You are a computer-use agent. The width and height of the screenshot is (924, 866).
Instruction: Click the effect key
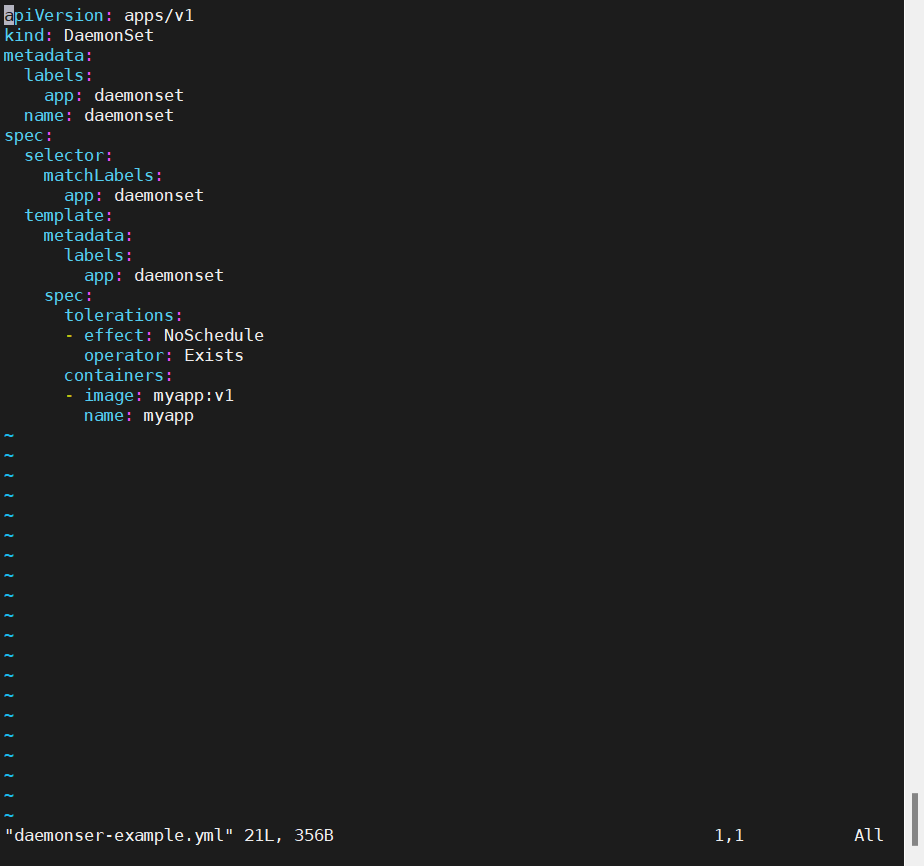114,336
